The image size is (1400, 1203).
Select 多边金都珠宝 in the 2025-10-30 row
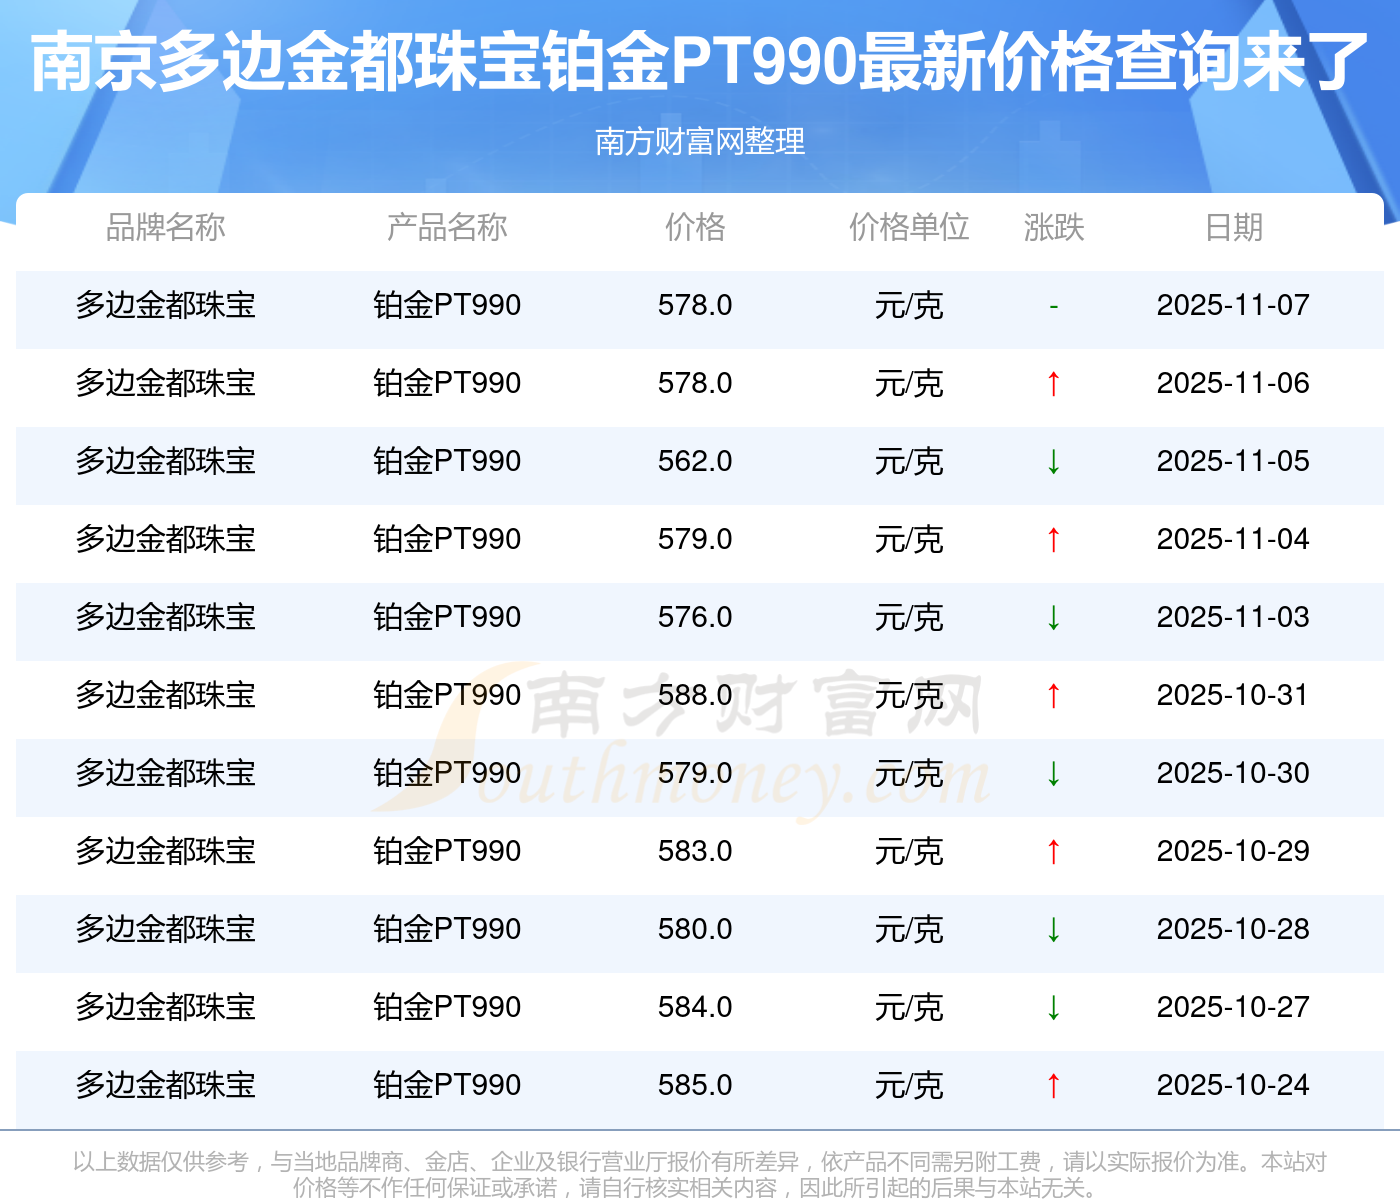point(166,773)
